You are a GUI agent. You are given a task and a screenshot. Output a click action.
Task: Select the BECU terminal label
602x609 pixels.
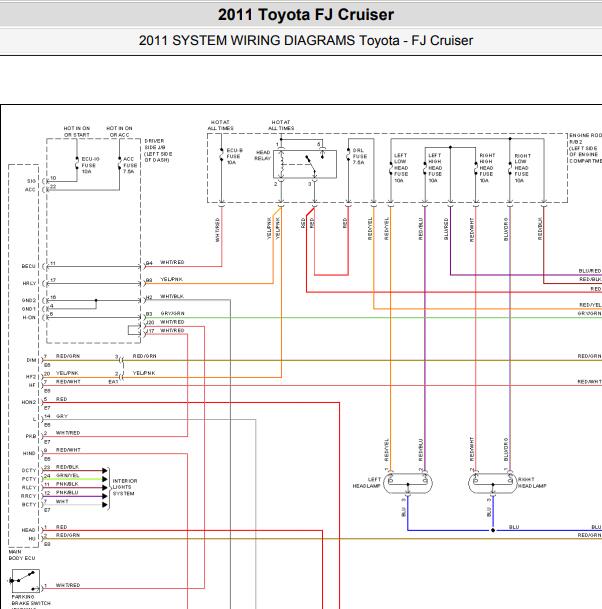(x=28, y=266)
